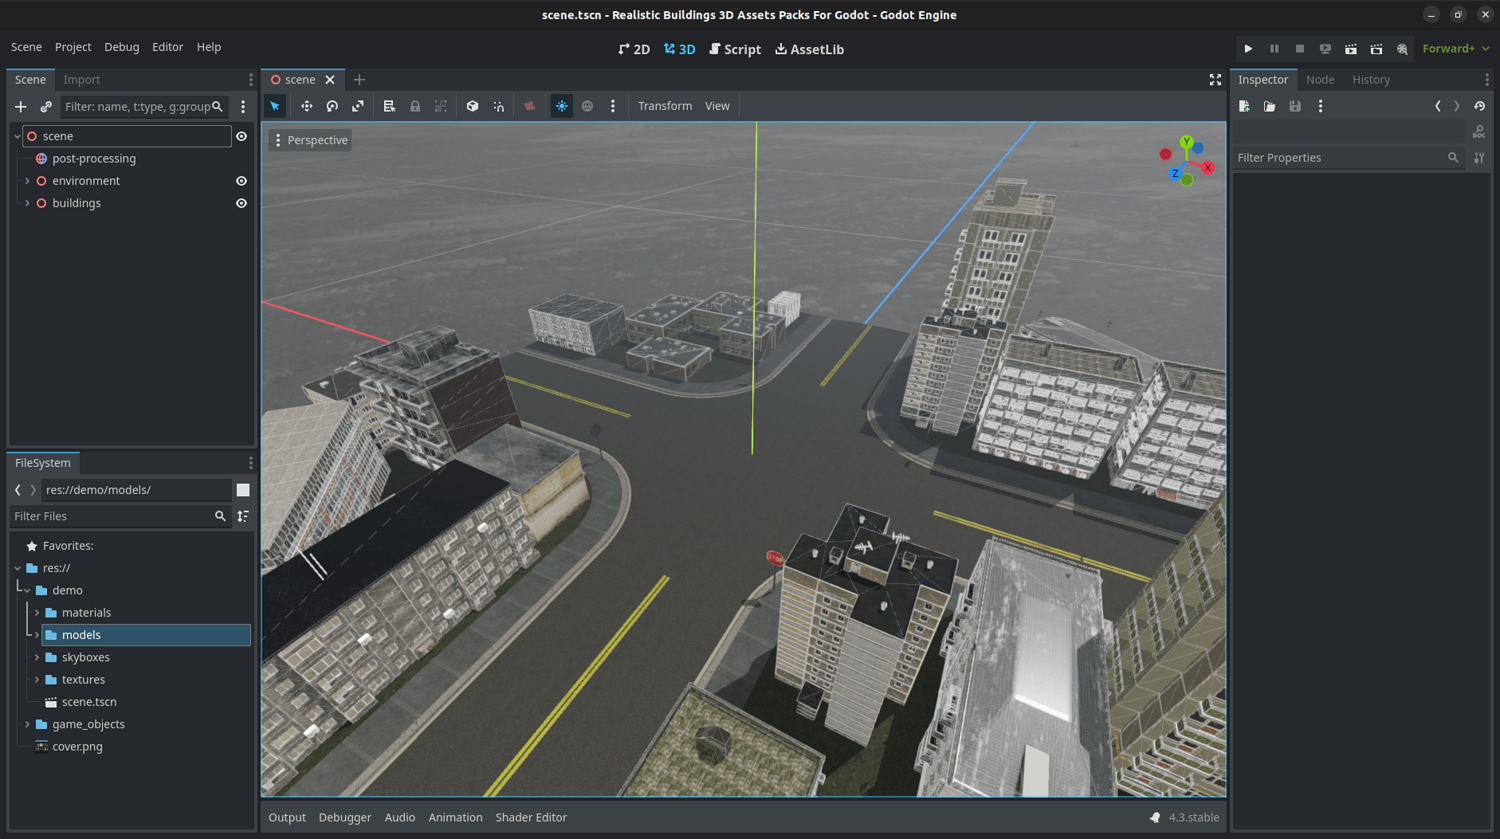1500x839 pixels.
Task: Toggle lock on selected node
Action: pyautogui.click(x=415, y=106)
